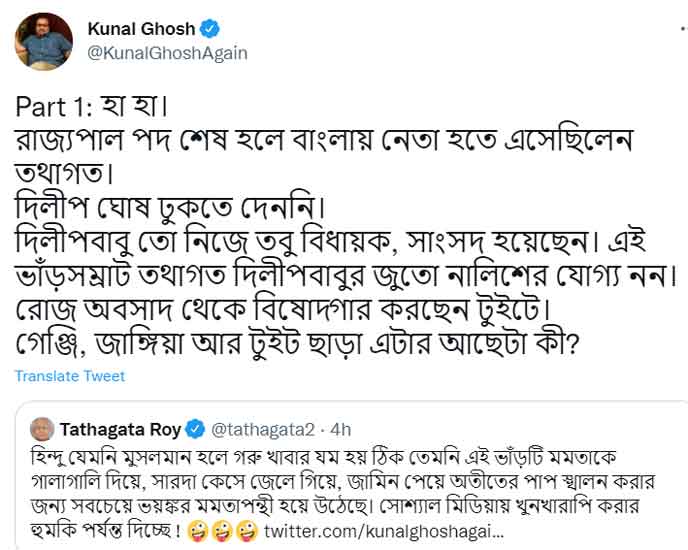Viewport: 688px width, 550px height.
Task: Click the Tathagata Roy name
Action: point(120,430)
